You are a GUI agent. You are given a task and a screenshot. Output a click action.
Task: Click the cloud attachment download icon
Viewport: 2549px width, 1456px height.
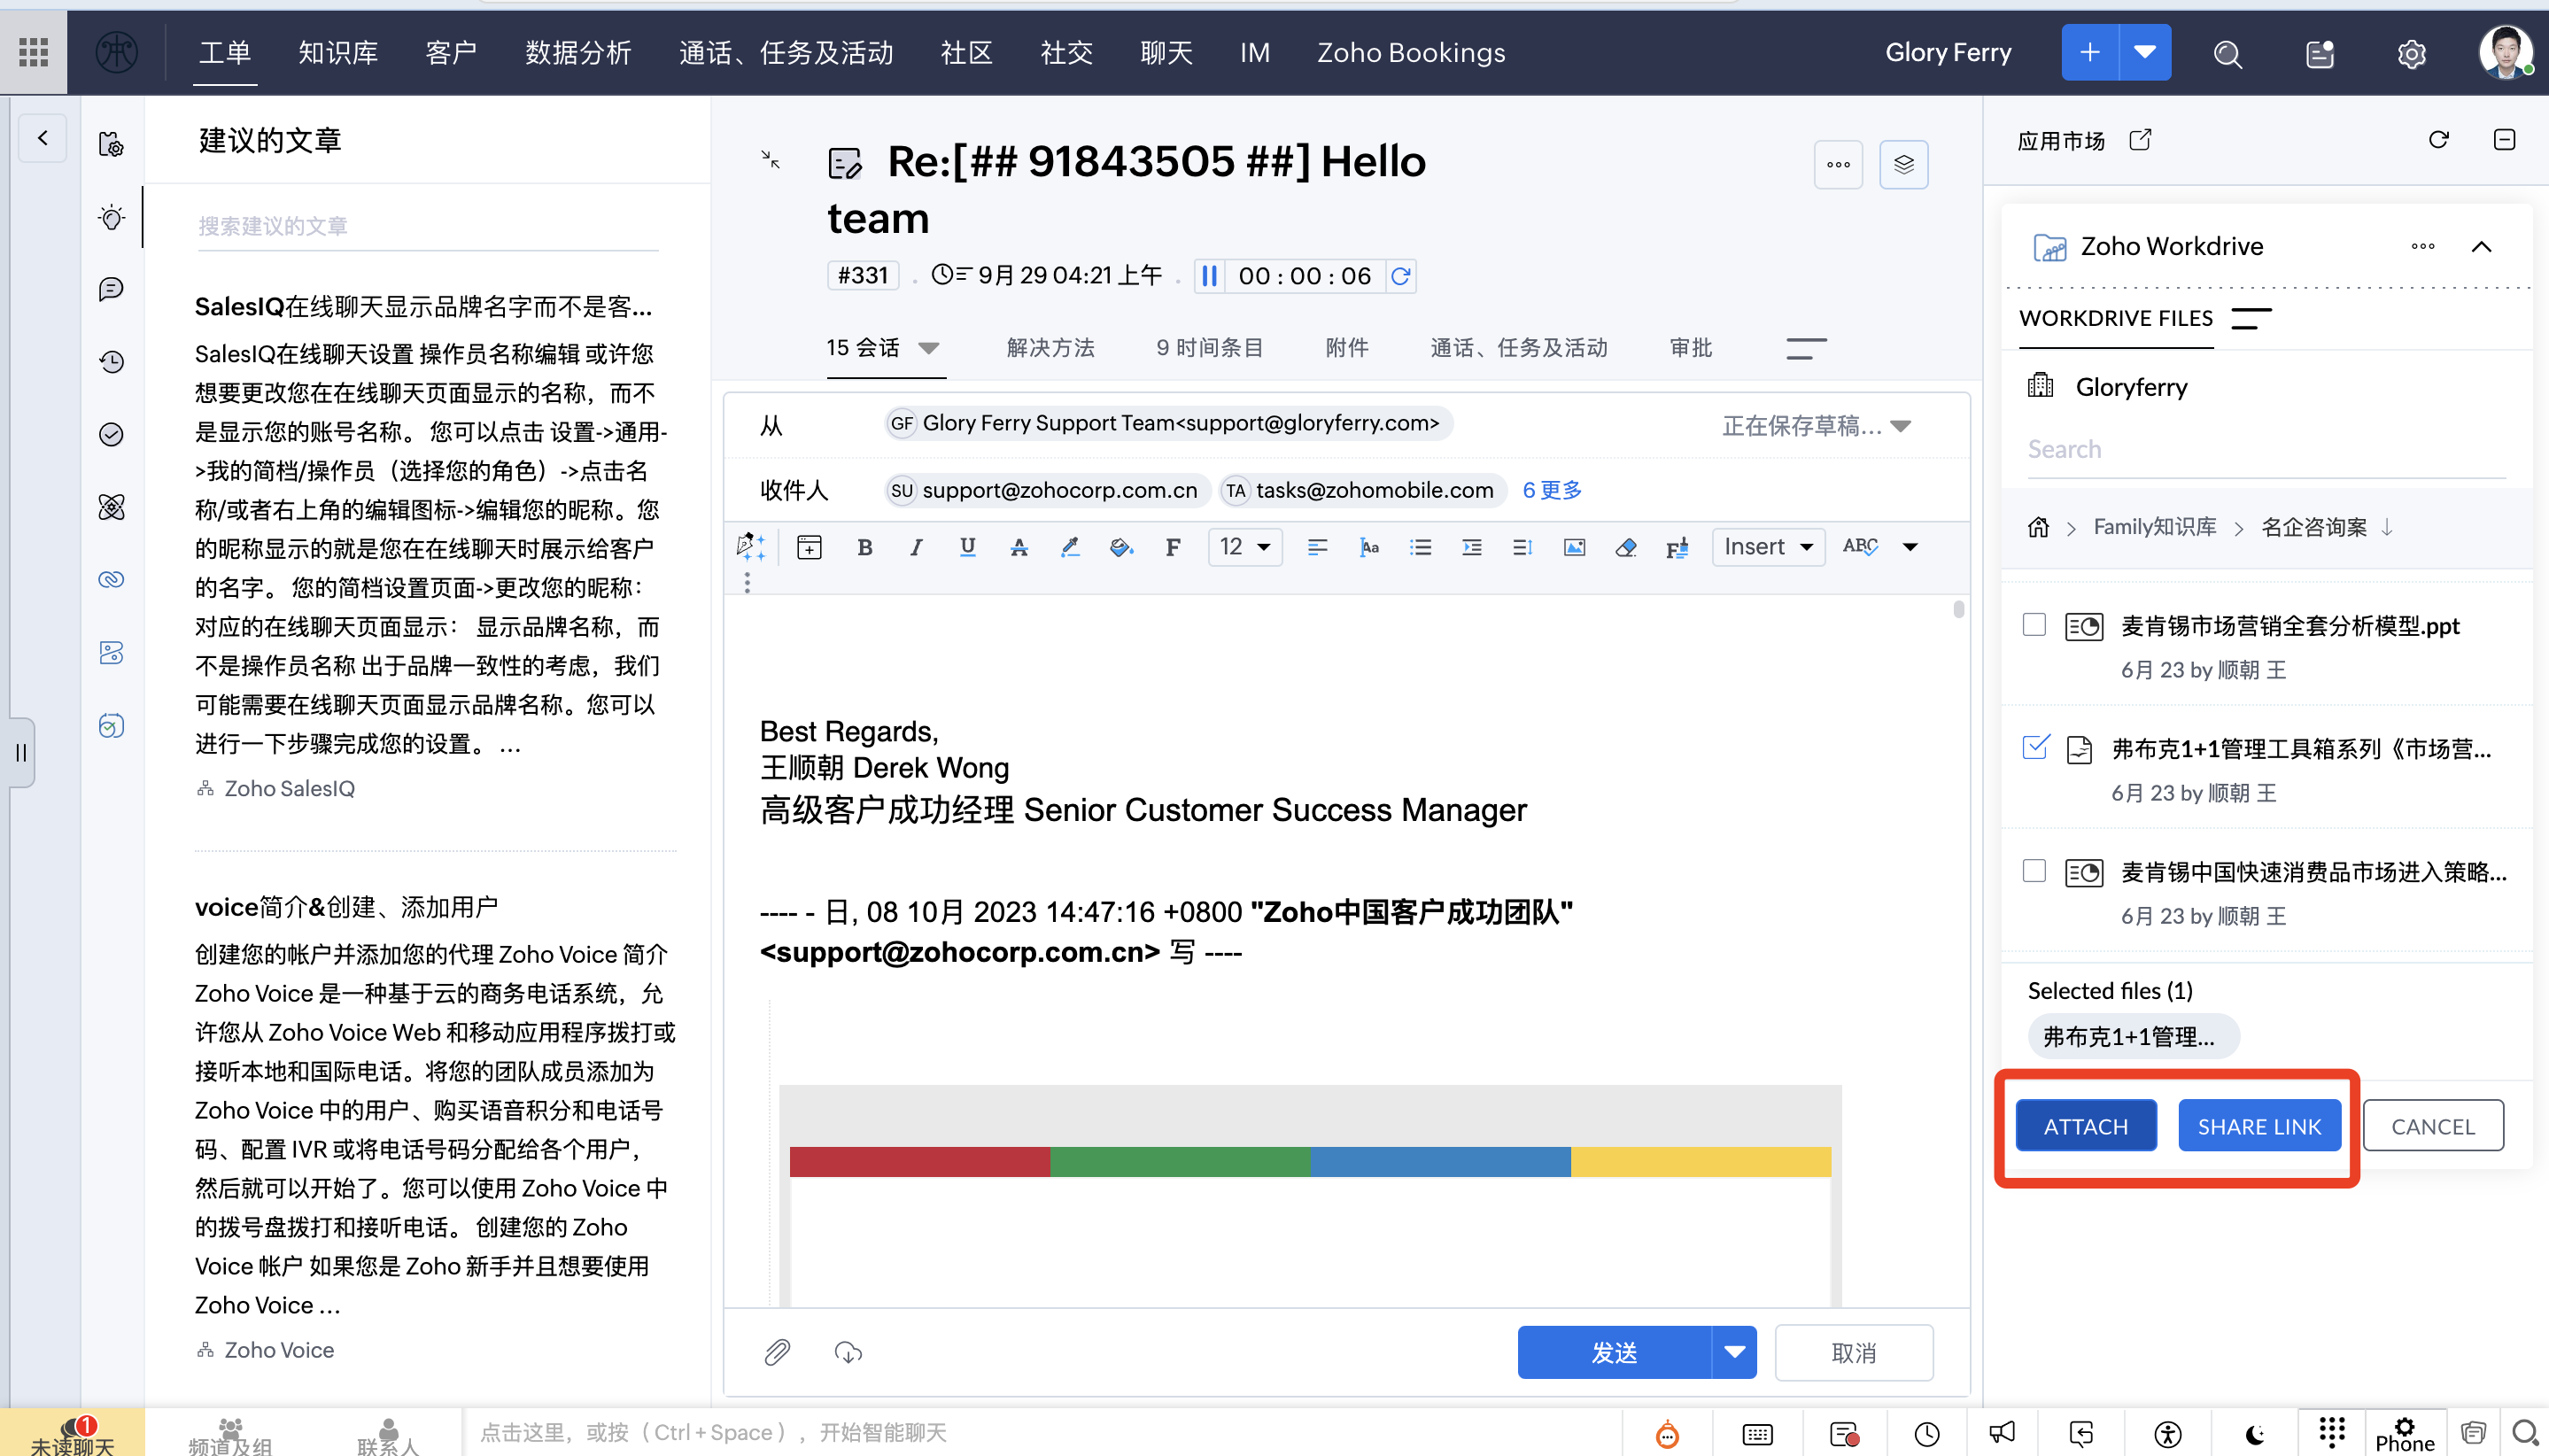coord(848,1352)
